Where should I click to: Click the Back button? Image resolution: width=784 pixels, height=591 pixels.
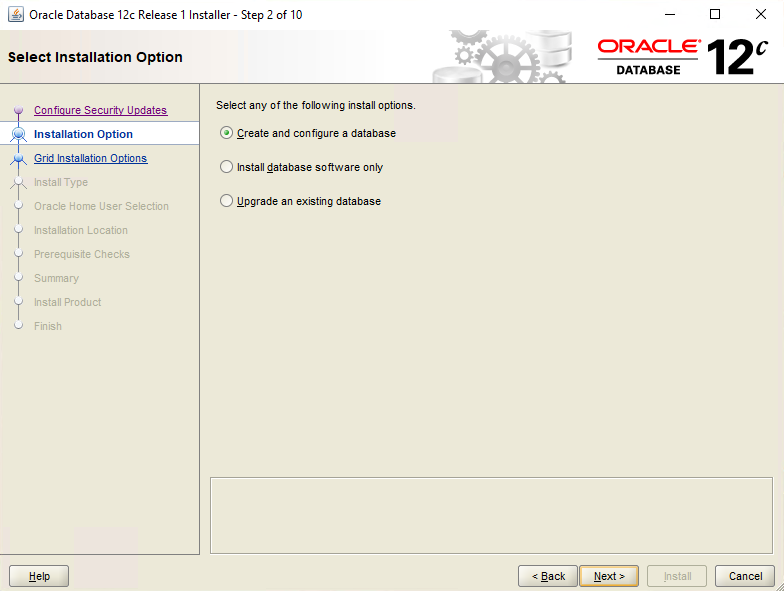(548, 576)
